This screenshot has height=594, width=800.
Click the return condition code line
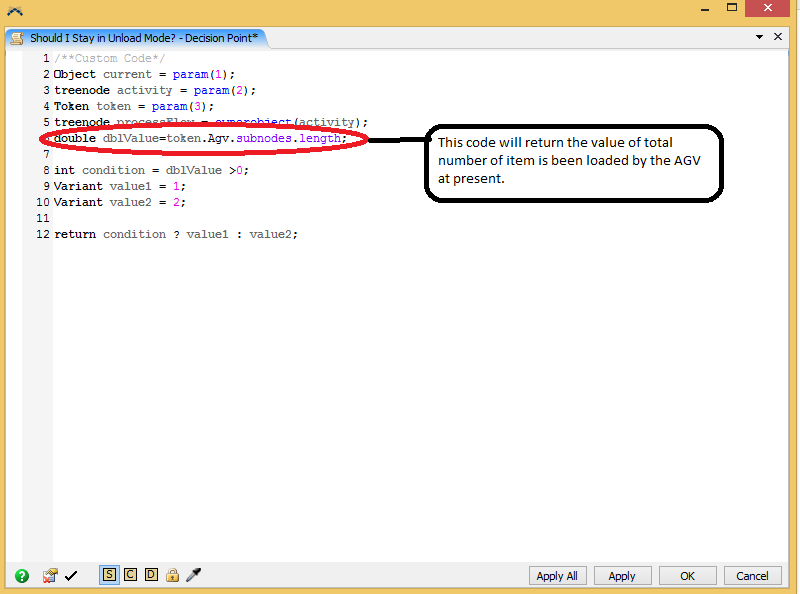pos(176,234)
